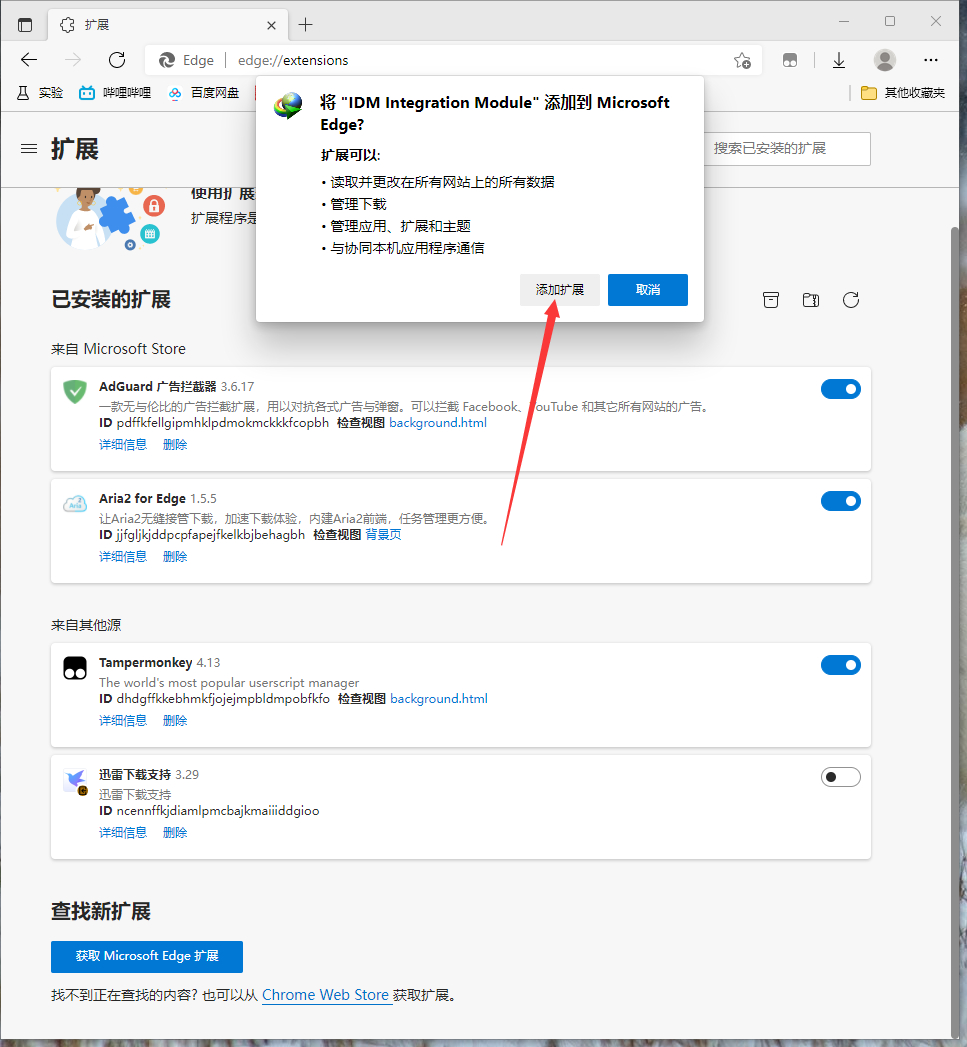Viewport: 967px width, 1047px height.
Task: Click 添加扩展 to confirm adding IDM
Action: coord(559,290)
